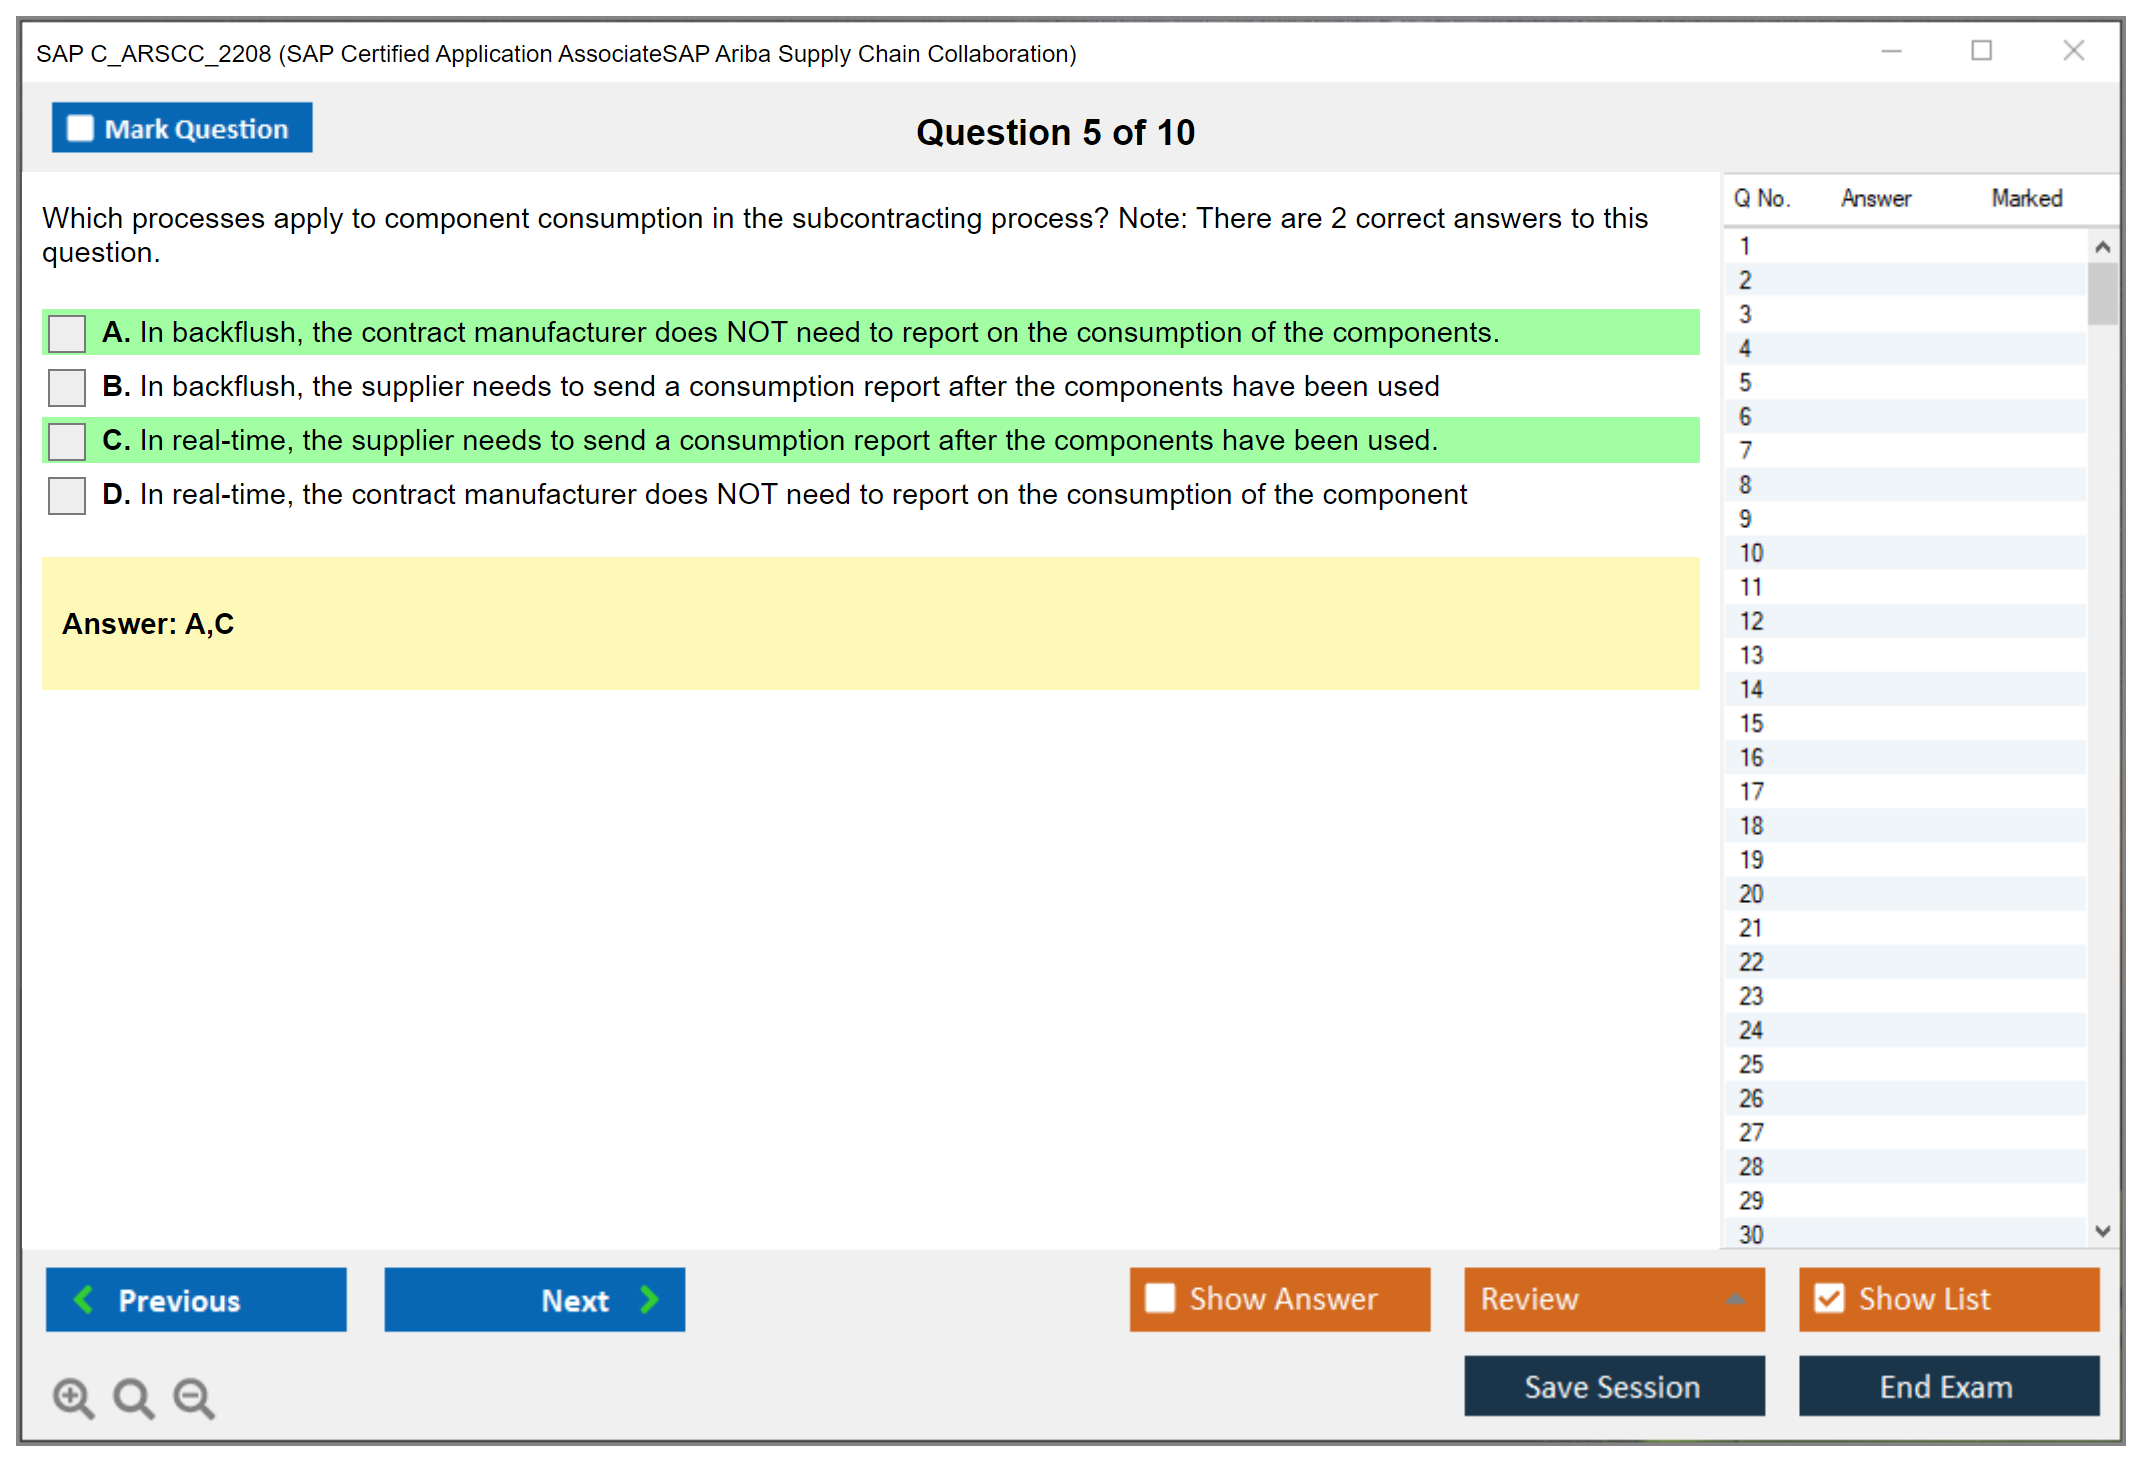Viewport: 2150px width, 1470px height.
Task: Click the Save Session button
Action: coord(1613,1386)
